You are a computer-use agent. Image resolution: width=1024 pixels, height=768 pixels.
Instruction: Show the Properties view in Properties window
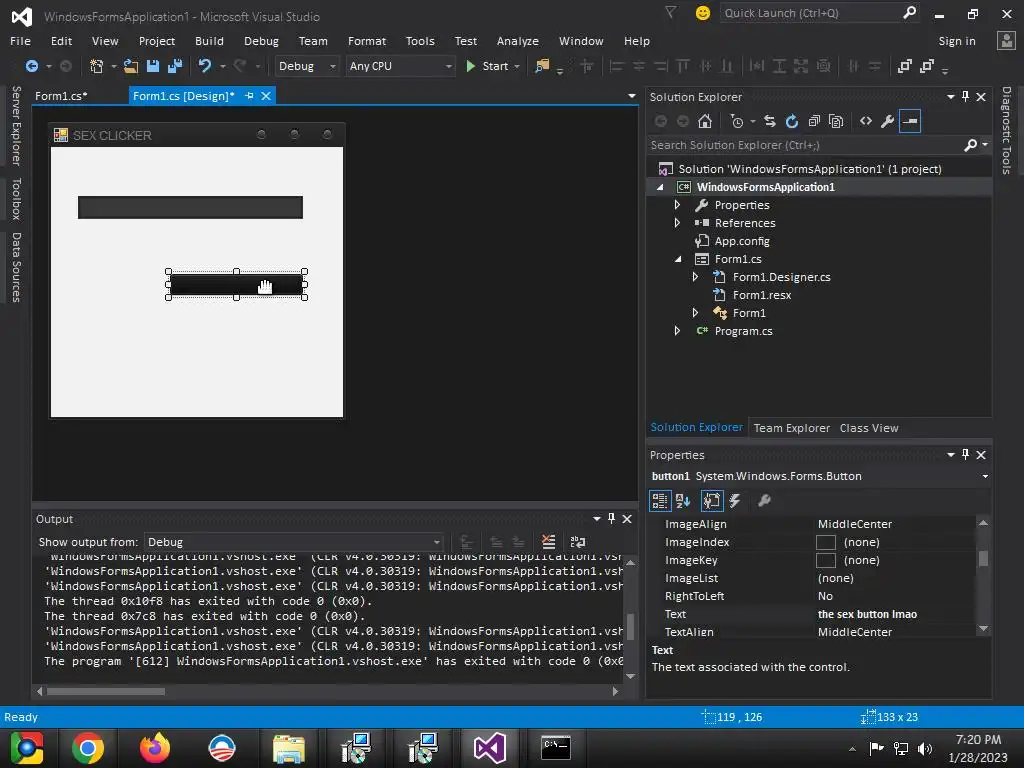(x=712, y=501)
